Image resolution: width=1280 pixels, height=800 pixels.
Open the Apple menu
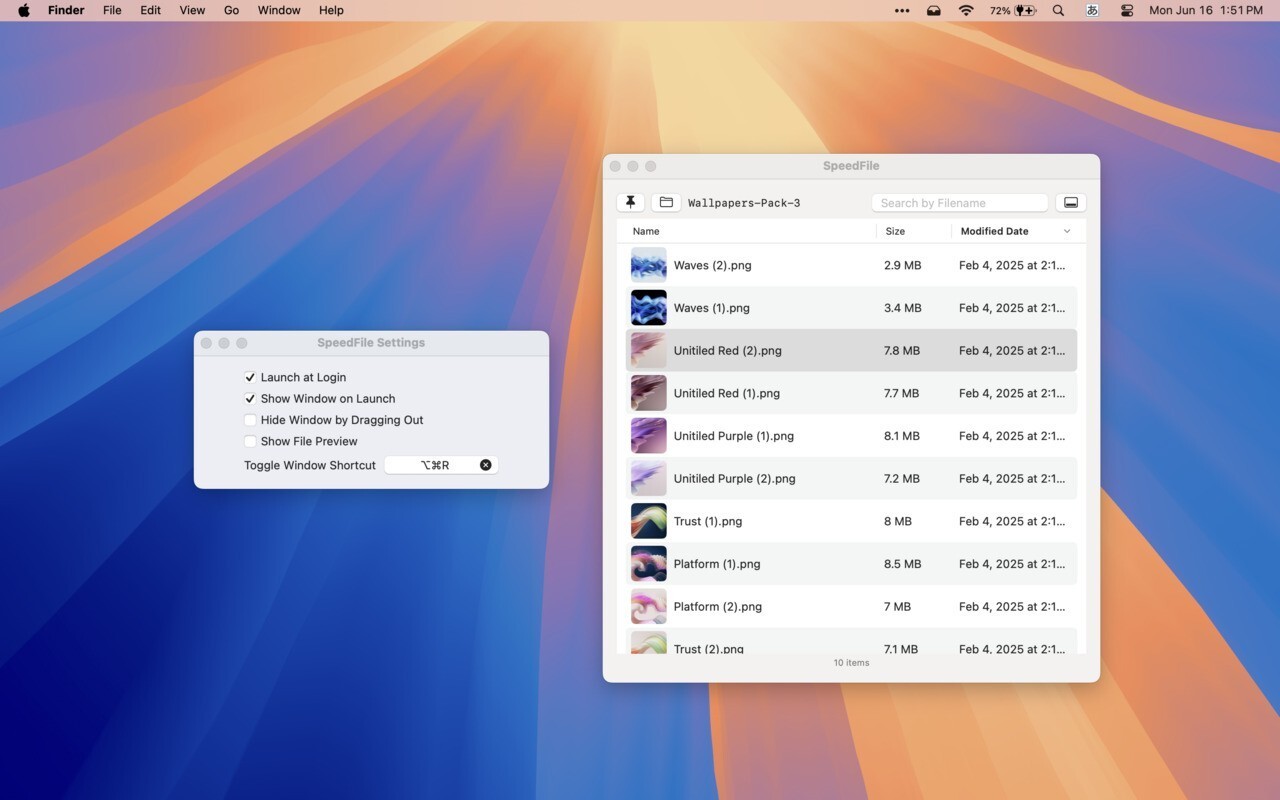click(x=24, y=10)
